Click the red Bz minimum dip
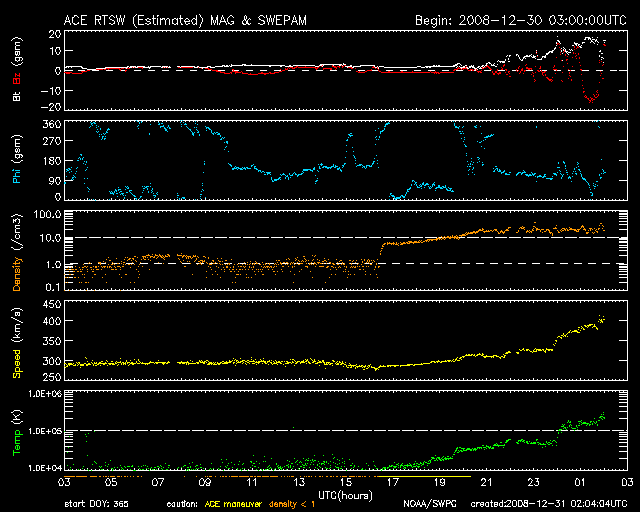This screenshot has width=640, height=512. (591, 99)
